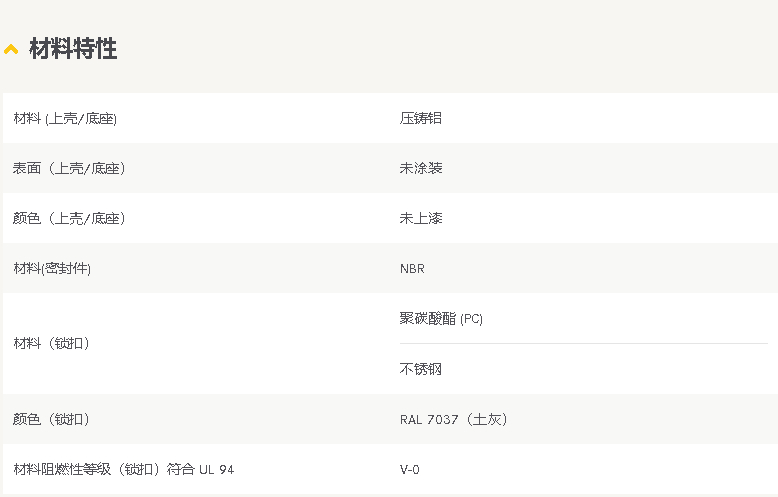Click the 不锈钢 value

[x=421, y=369]
